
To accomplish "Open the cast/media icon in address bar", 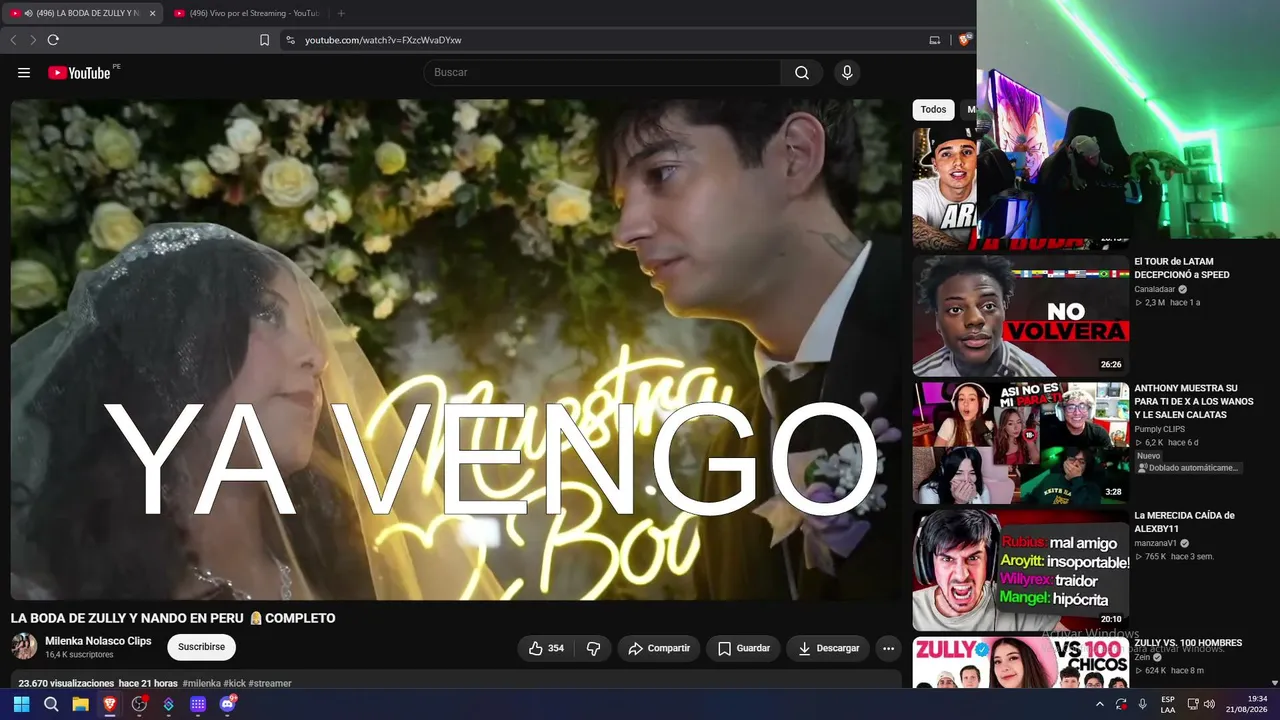I will click(935, 40).
